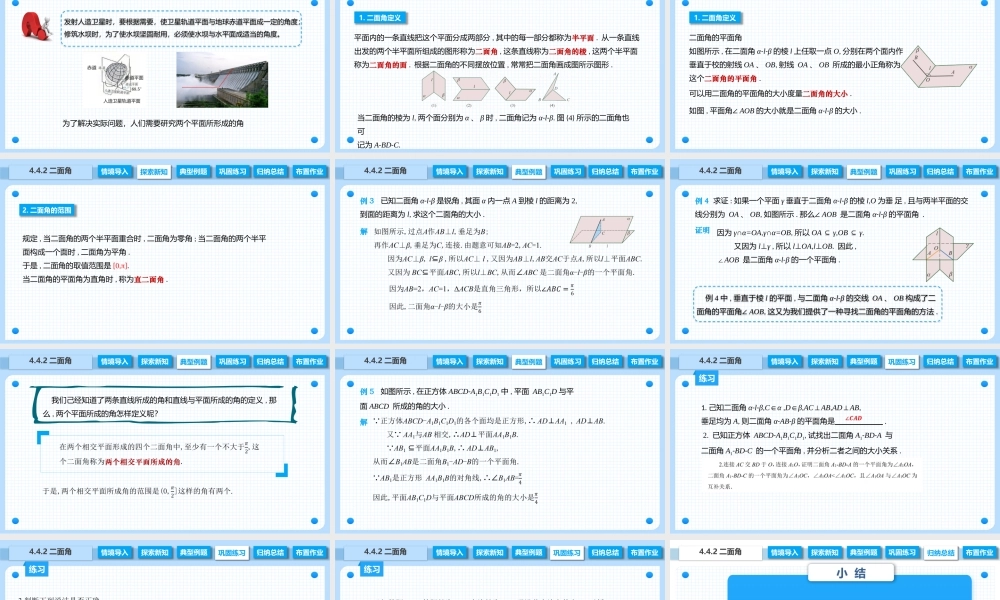The width and height of the screenshot is (1000, 600).
Task: Open 归纳总结 tab on the 练习 1–2 slide
Action: 941,362
